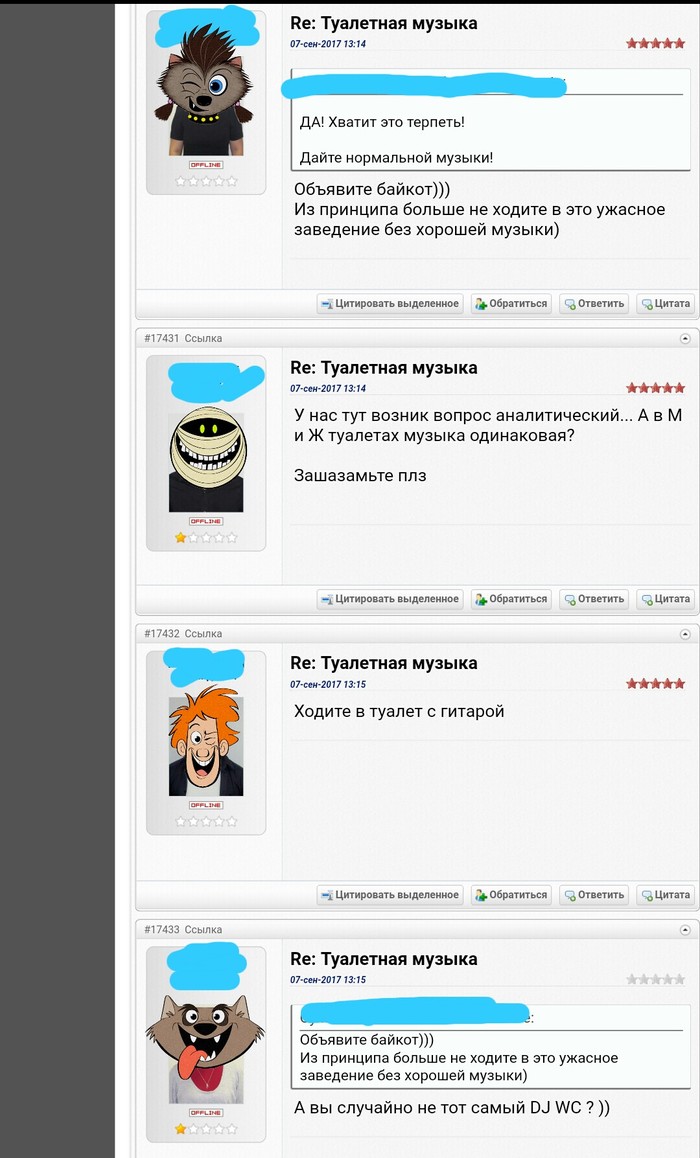Open the Ссылка link of post #17431

tap(203, 338)
